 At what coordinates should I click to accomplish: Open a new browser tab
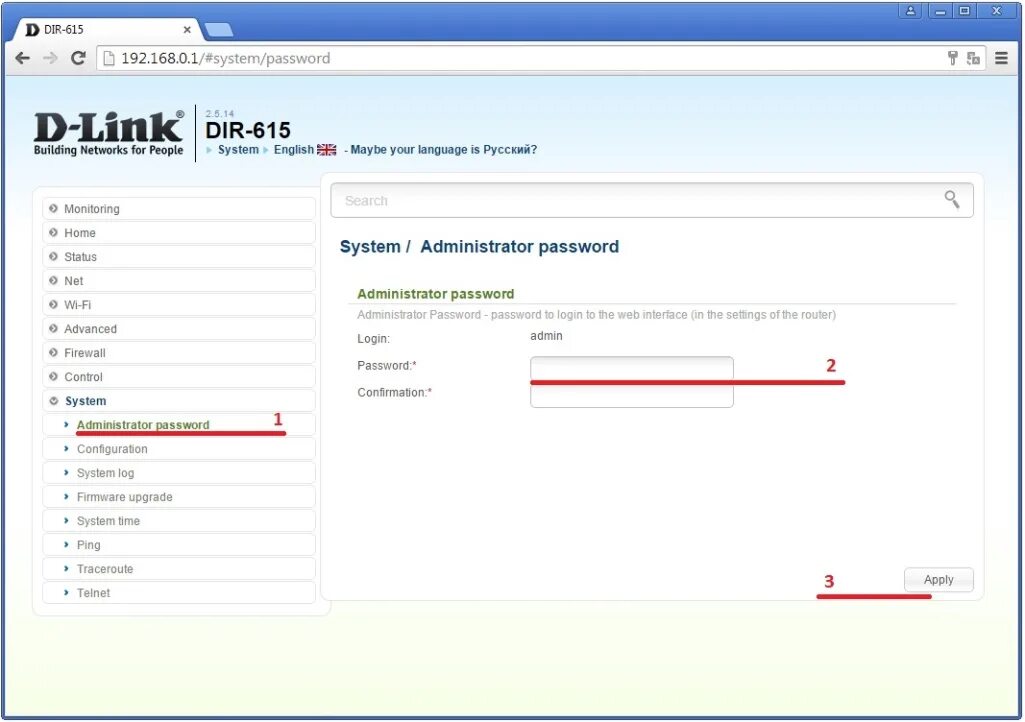219,29
